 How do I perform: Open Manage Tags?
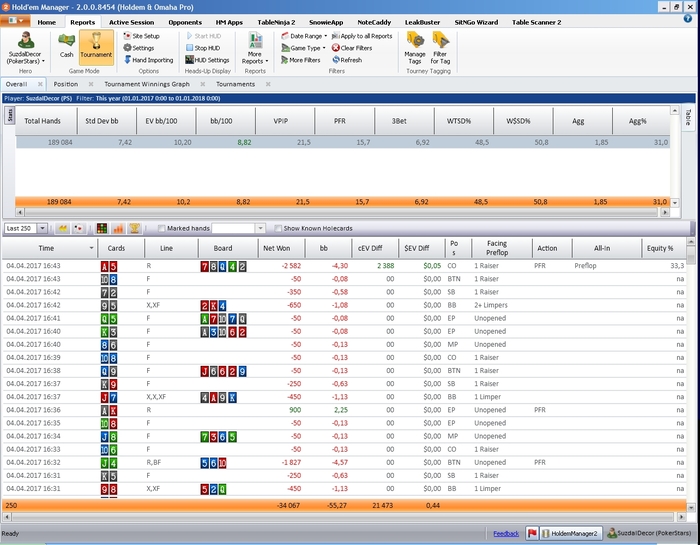click(415, 48)
